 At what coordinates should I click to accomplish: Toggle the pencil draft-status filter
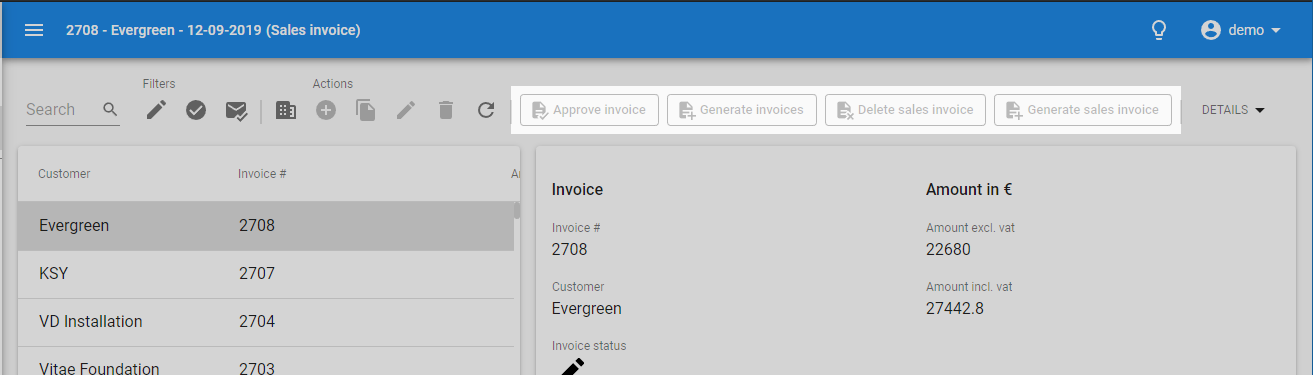click(x=156, y=110)
